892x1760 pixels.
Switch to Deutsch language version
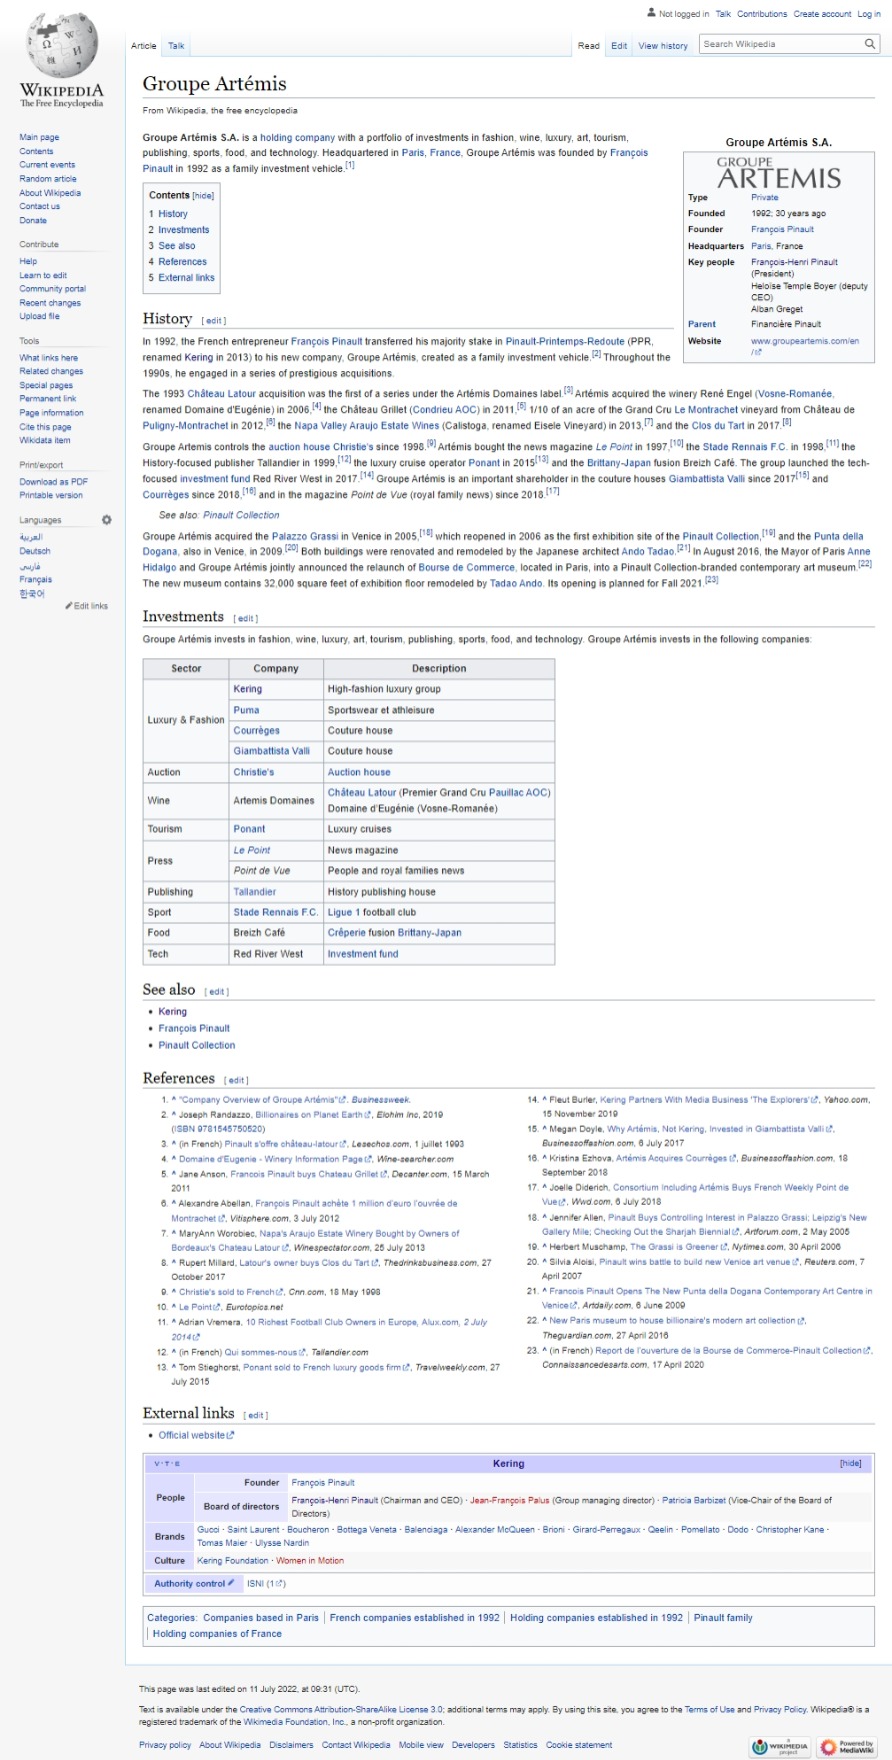click(35, 551)
